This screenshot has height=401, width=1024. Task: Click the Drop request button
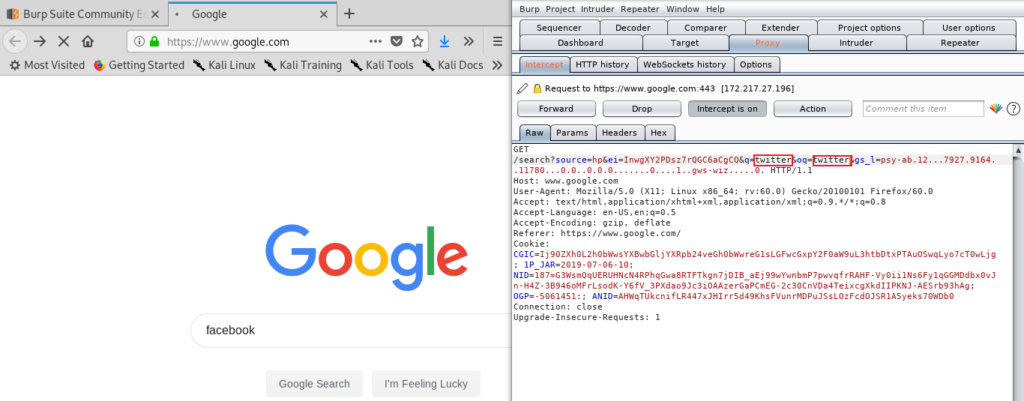pyautogui.click(x=642, y=108)
